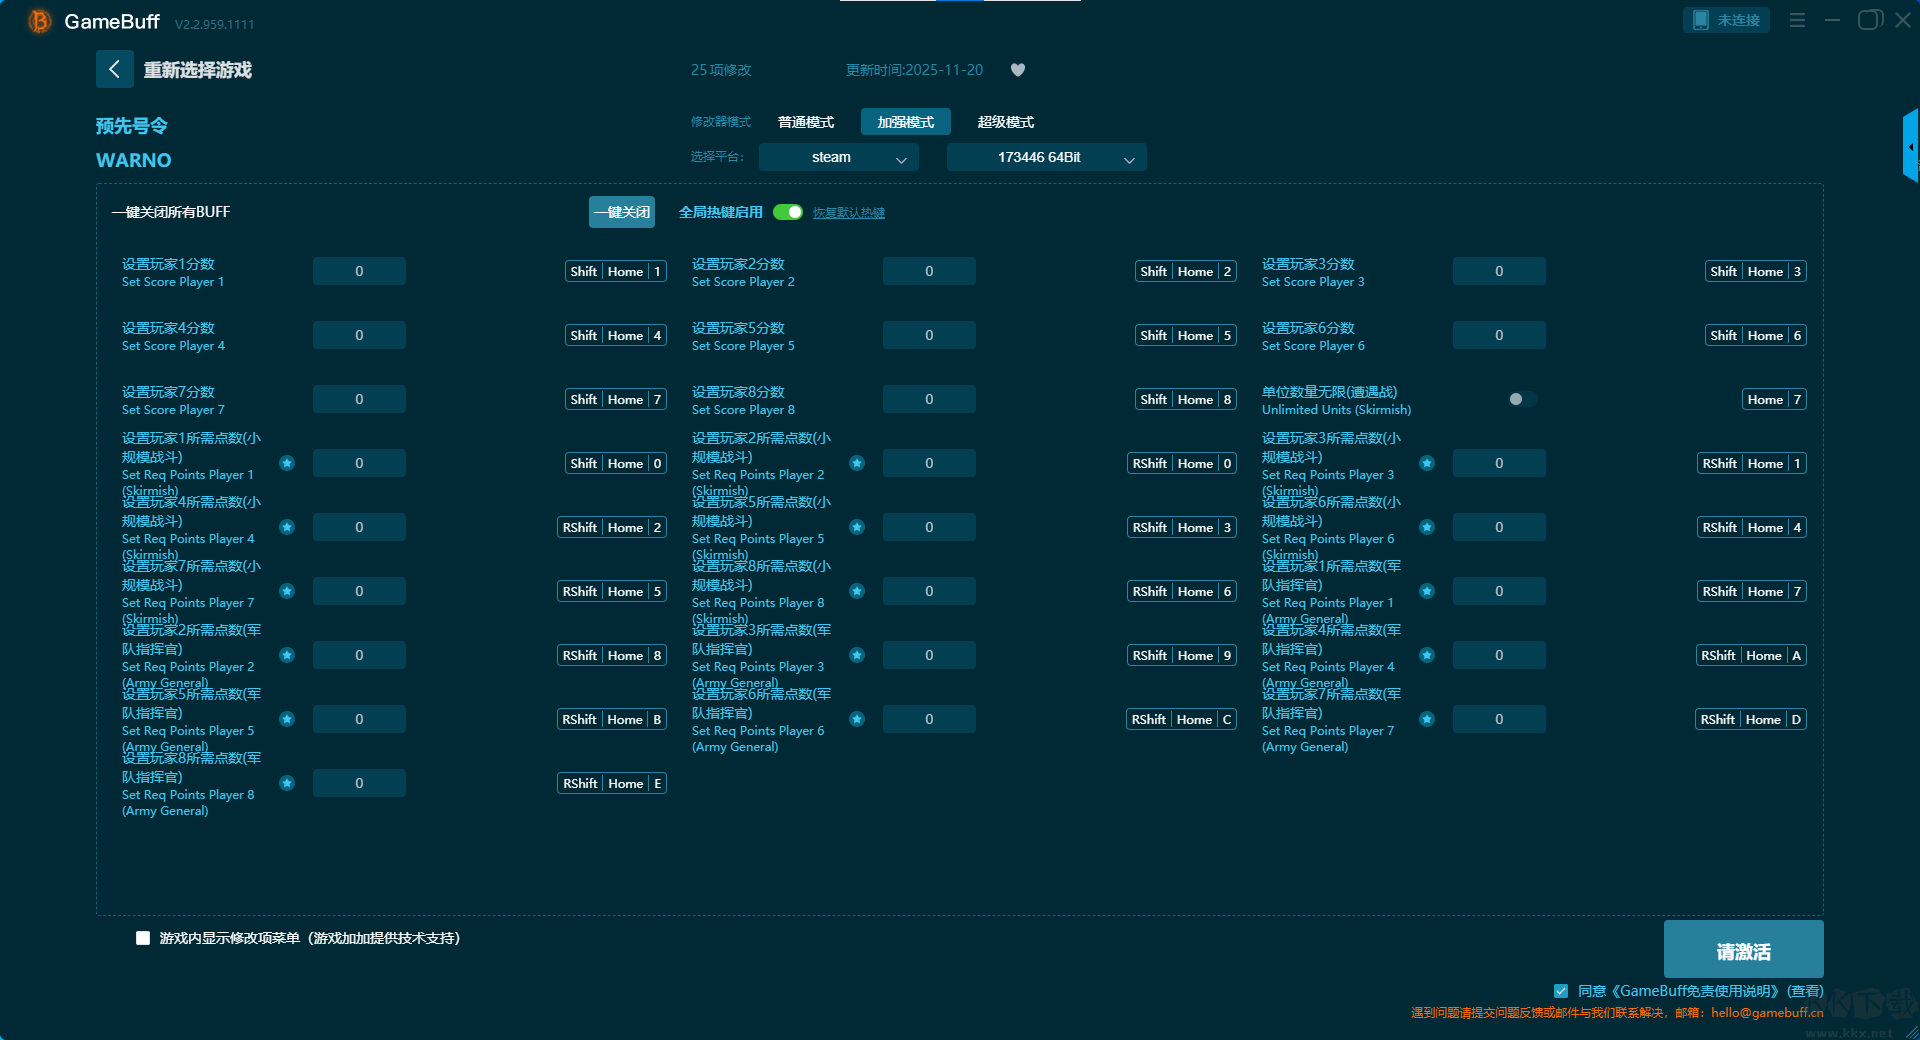Toggle the global hotkey enable switch
Screen dimensions: 1920x1040
pos(788,212)
